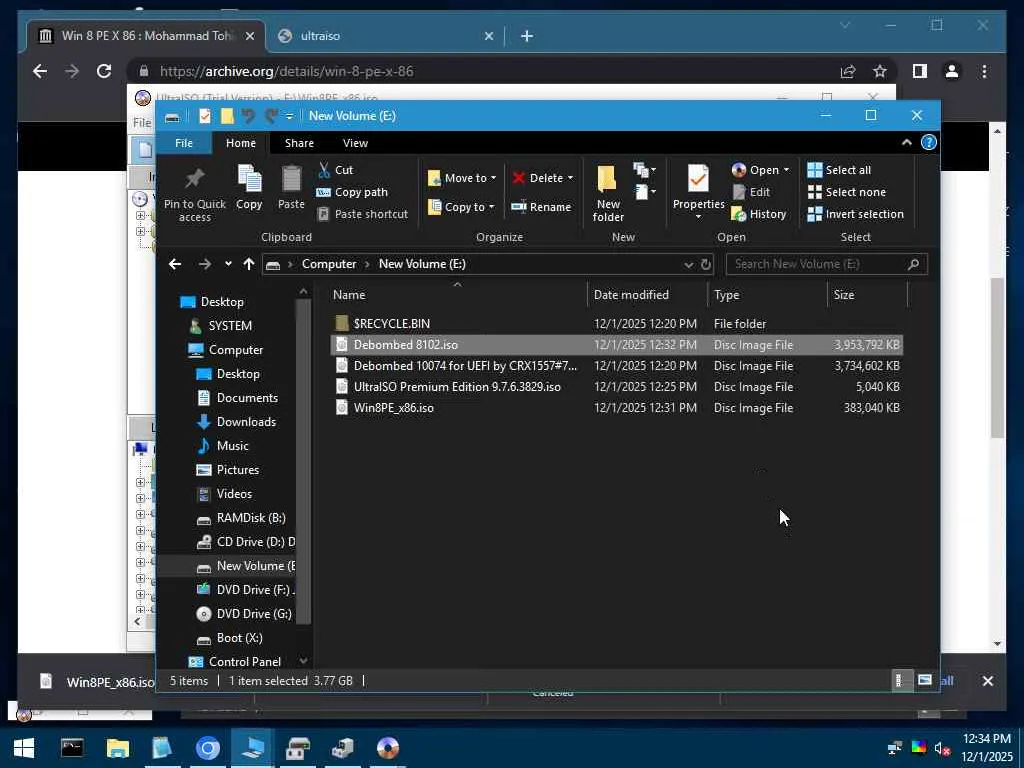Screen dimensions: 1024x768
Task: Open Boot (X:) in navigation pane
Action: point(230,638)
